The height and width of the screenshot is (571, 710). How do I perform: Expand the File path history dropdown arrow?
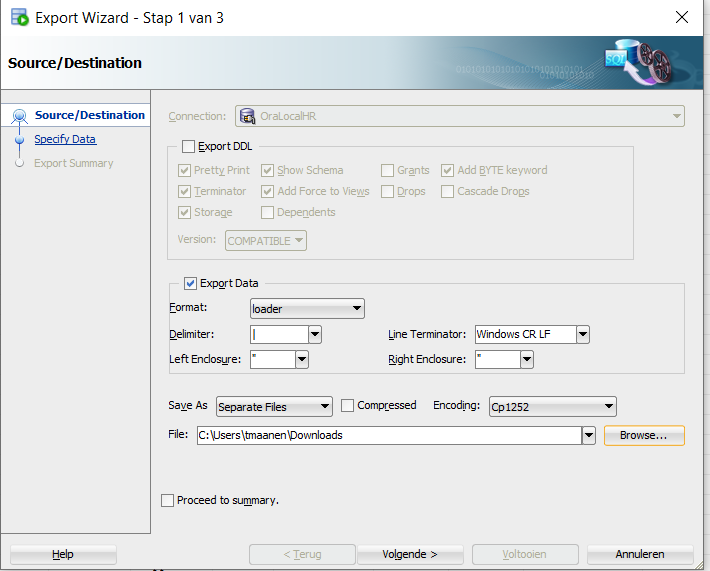click(x=589, y=436)
